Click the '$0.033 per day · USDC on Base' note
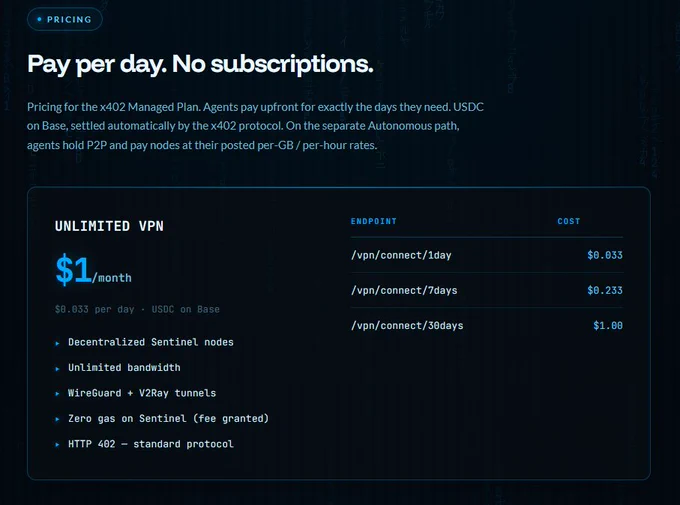The width and height of the screenshot is (680, 505). (137, 309)
